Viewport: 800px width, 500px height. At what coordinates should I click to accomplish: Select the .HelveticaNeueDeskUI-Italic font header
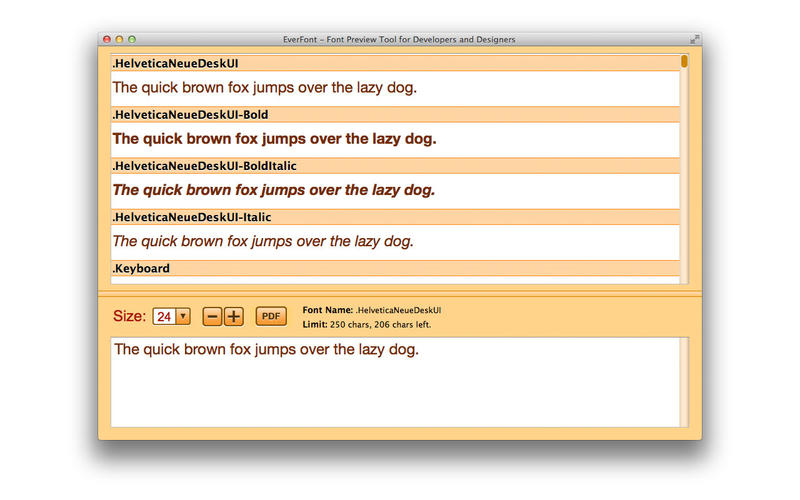click(x=395, y=217)
